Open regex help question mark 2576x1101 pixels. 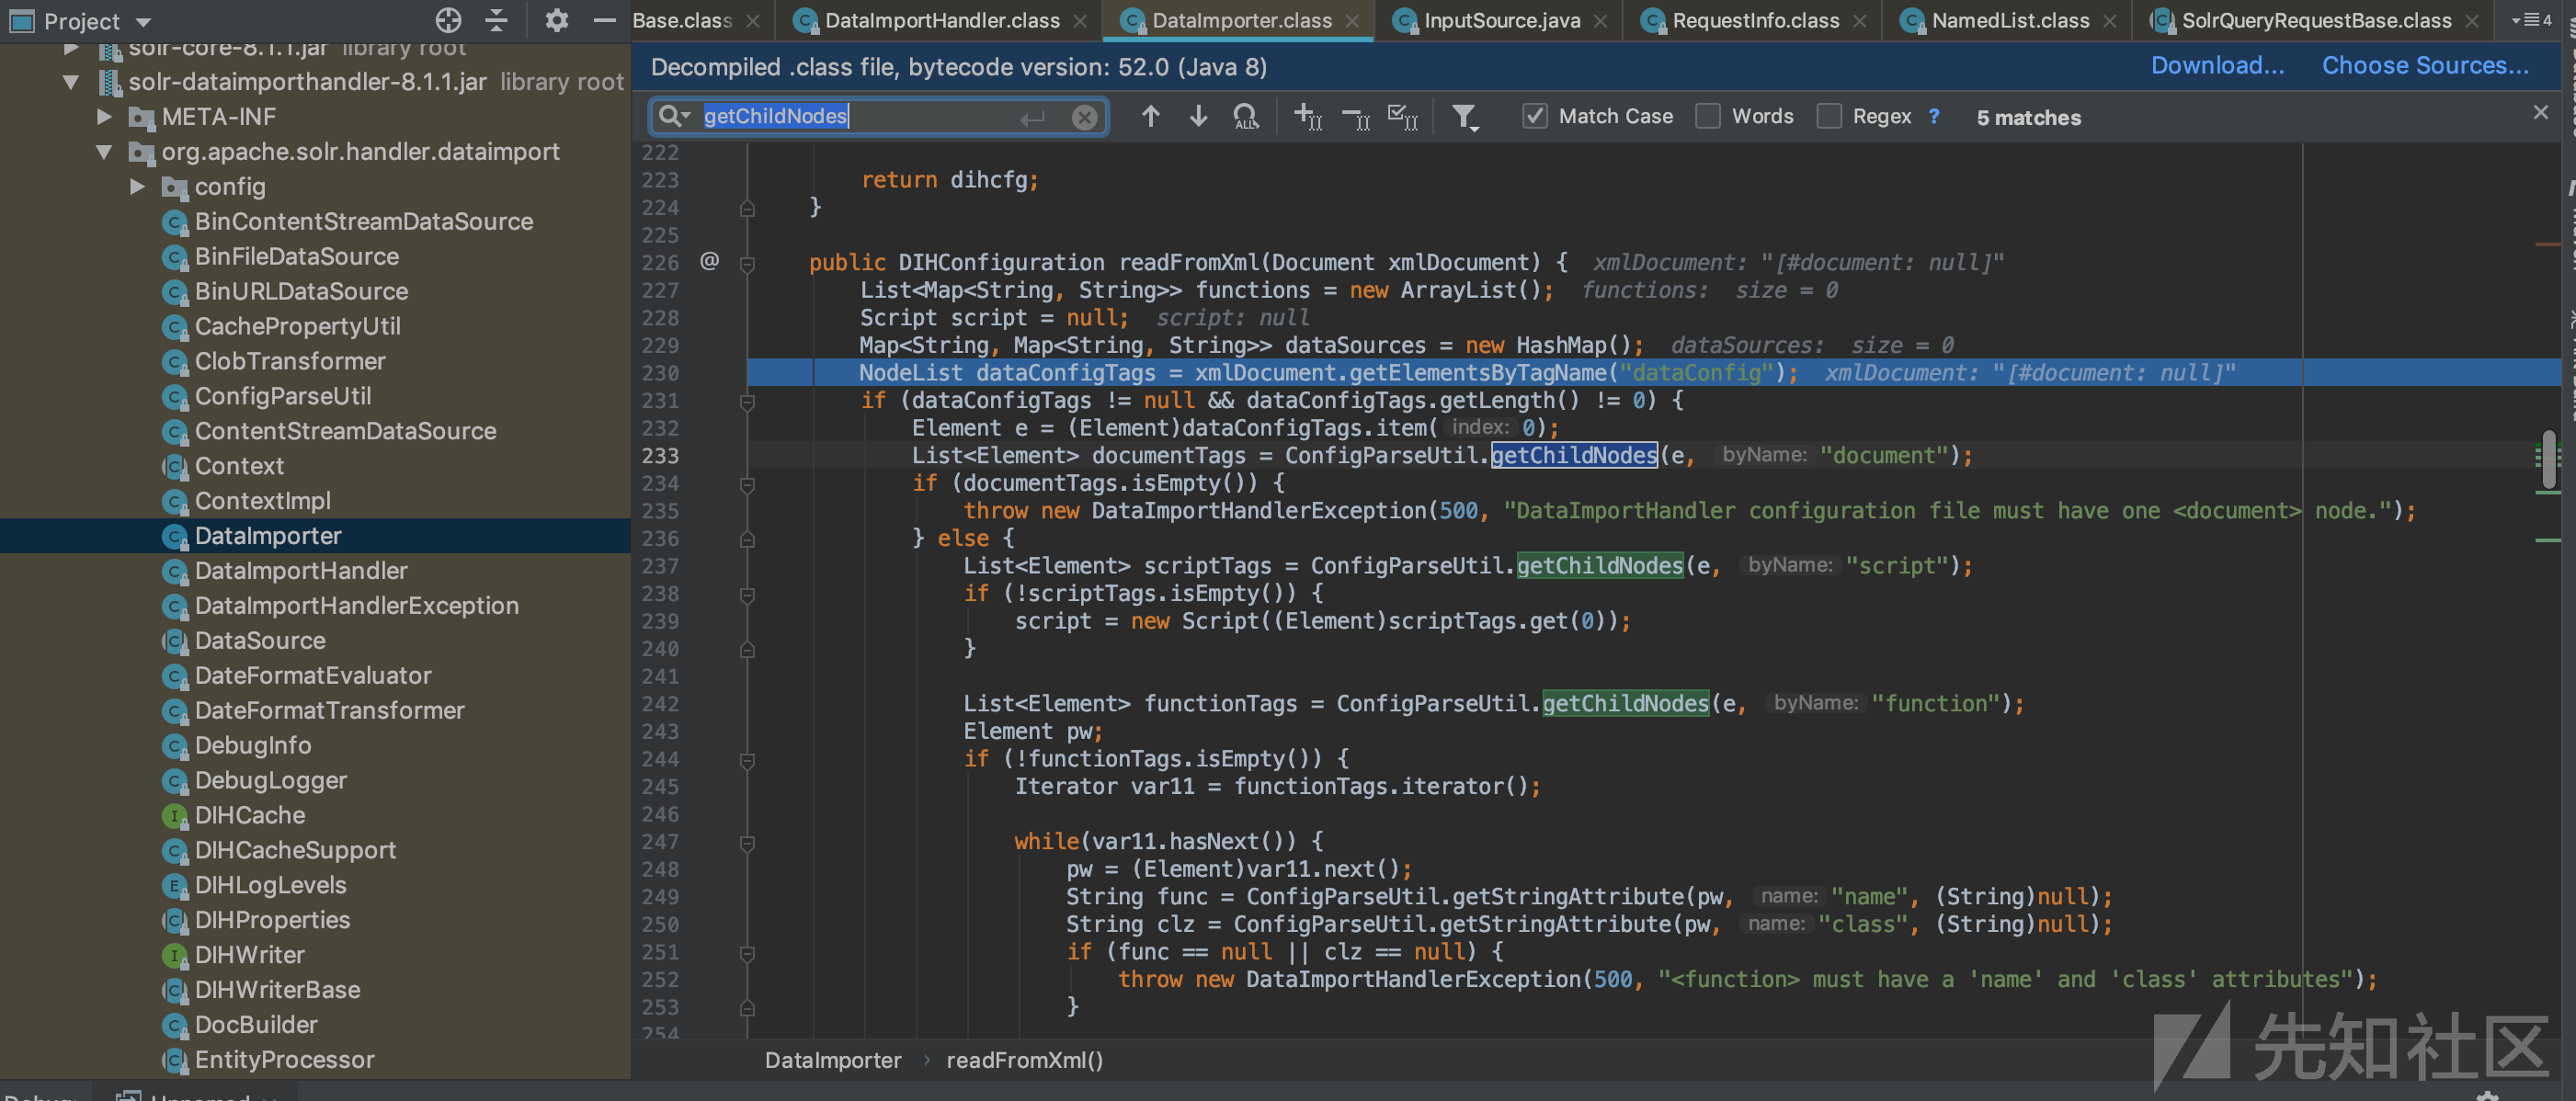pos(1934,116)
